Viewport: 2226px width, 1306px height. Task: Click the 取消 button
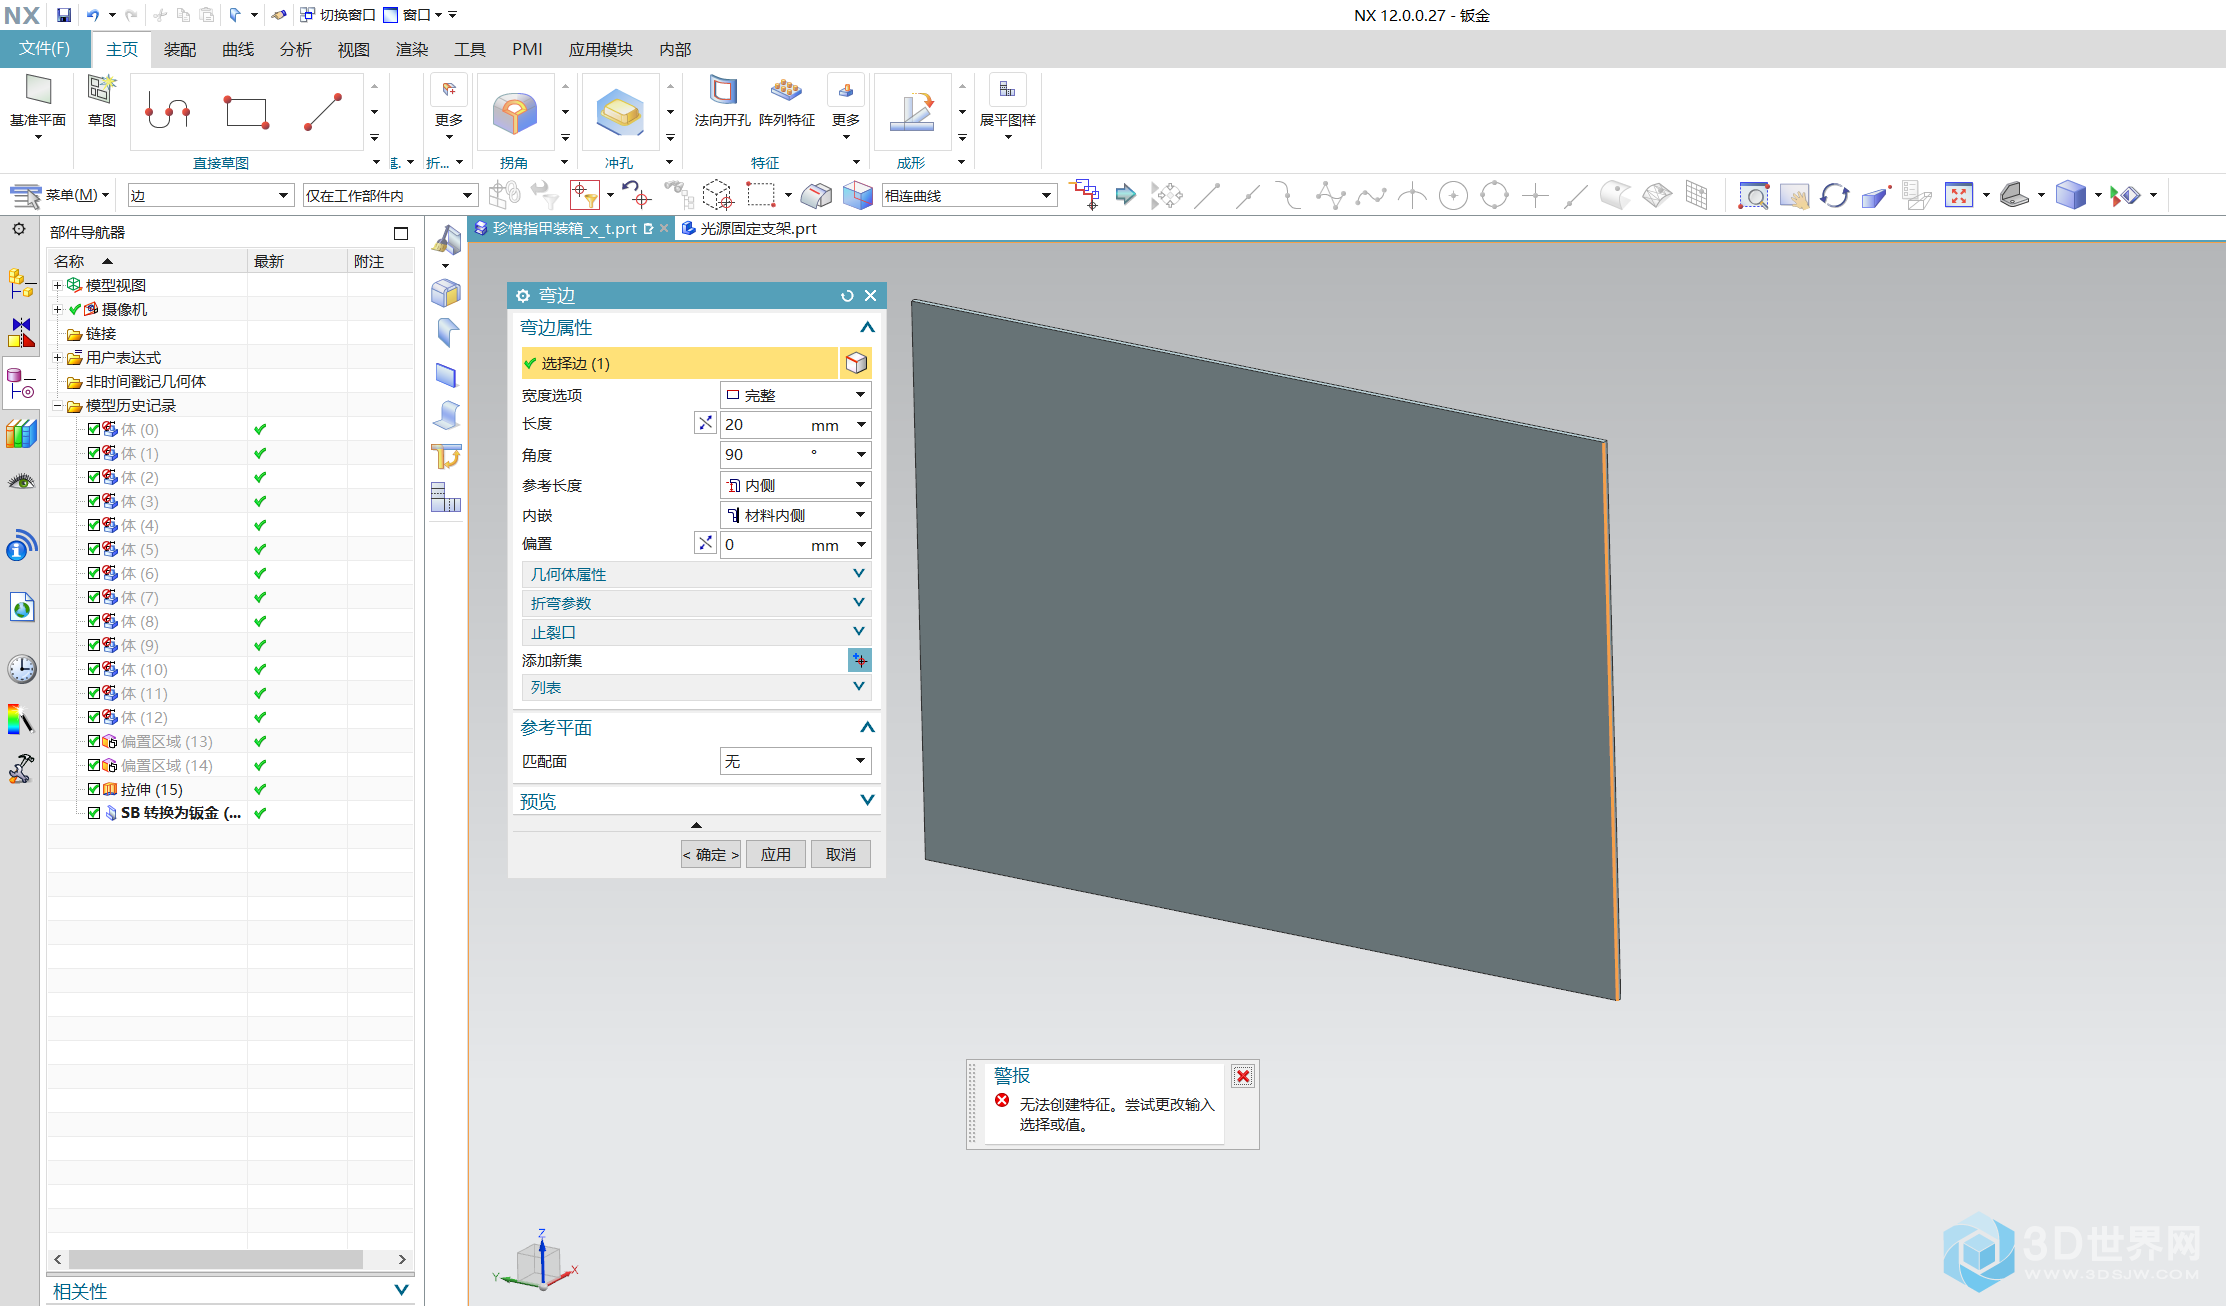click(840, 854)
